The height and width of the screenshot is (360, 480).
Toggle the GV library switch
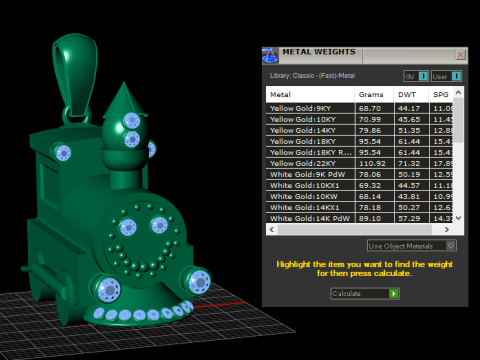click(416, 76)
